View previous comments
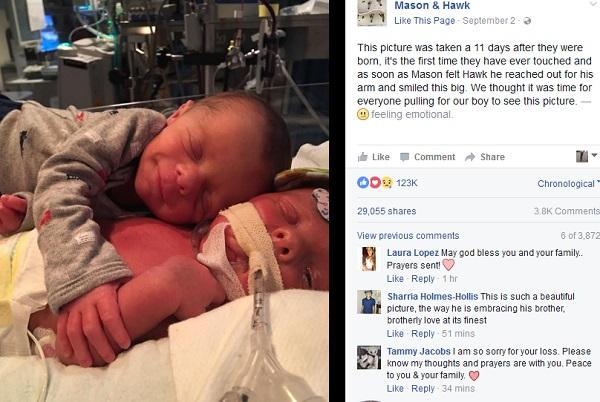This screenshot has height=402, width=600. [x=408, y=236]
